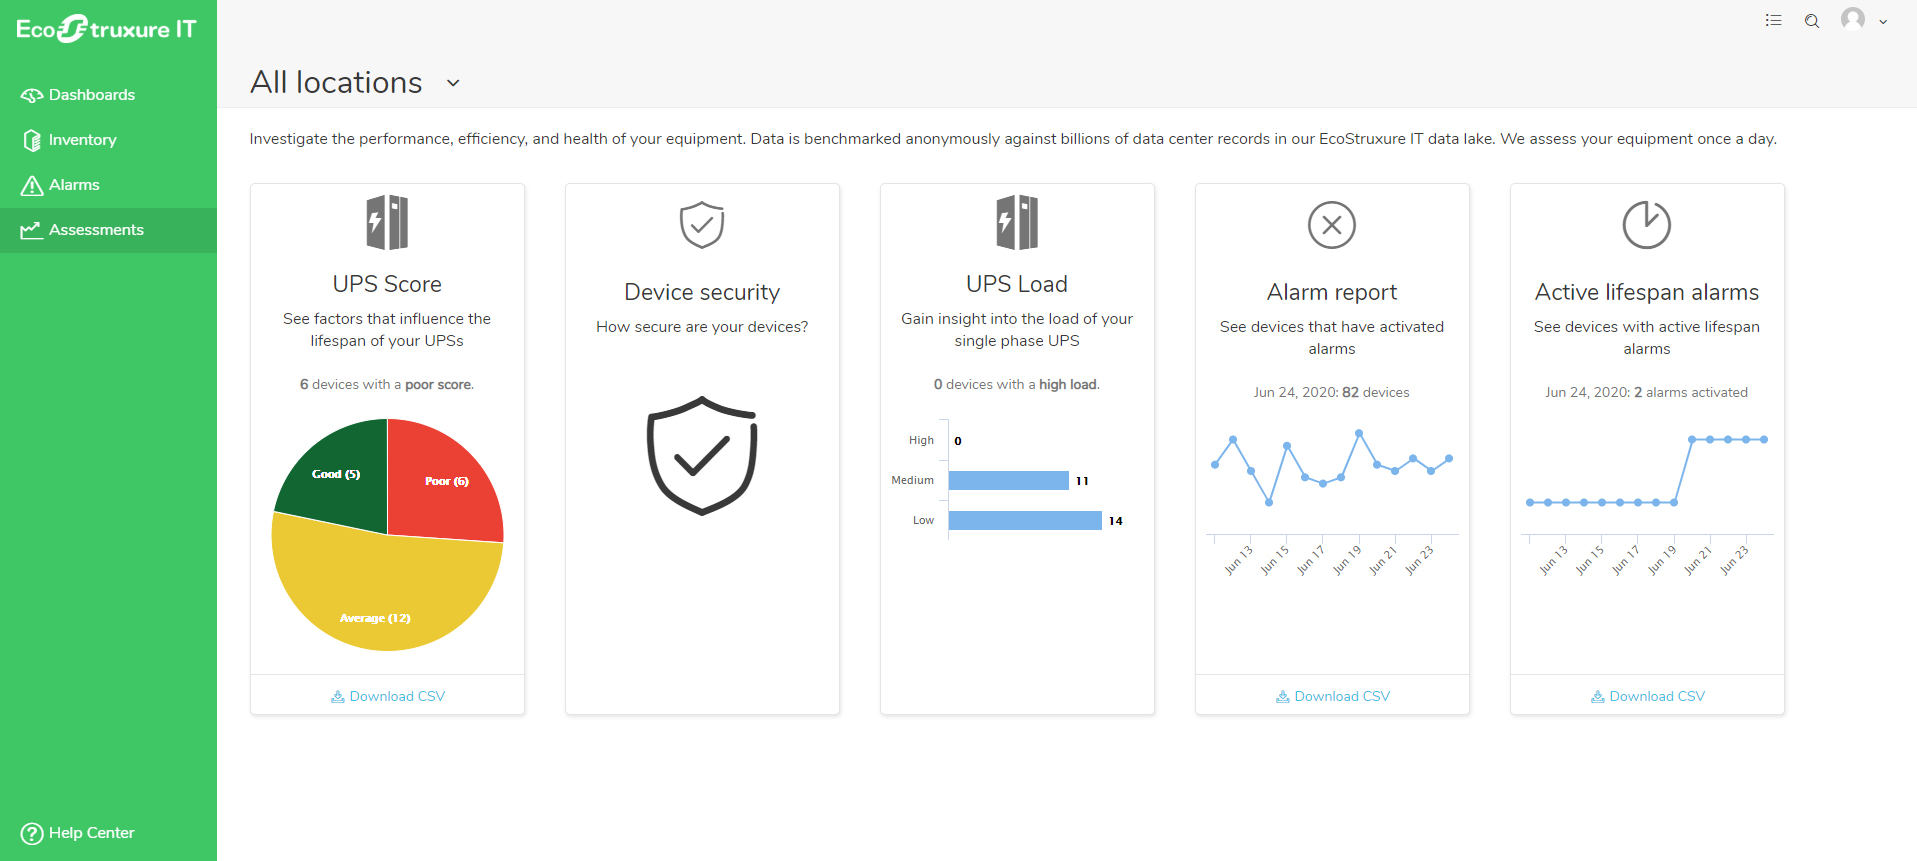Expand the All locations dropdown
Screen dimensions: 1917x861
coord(453,83)
